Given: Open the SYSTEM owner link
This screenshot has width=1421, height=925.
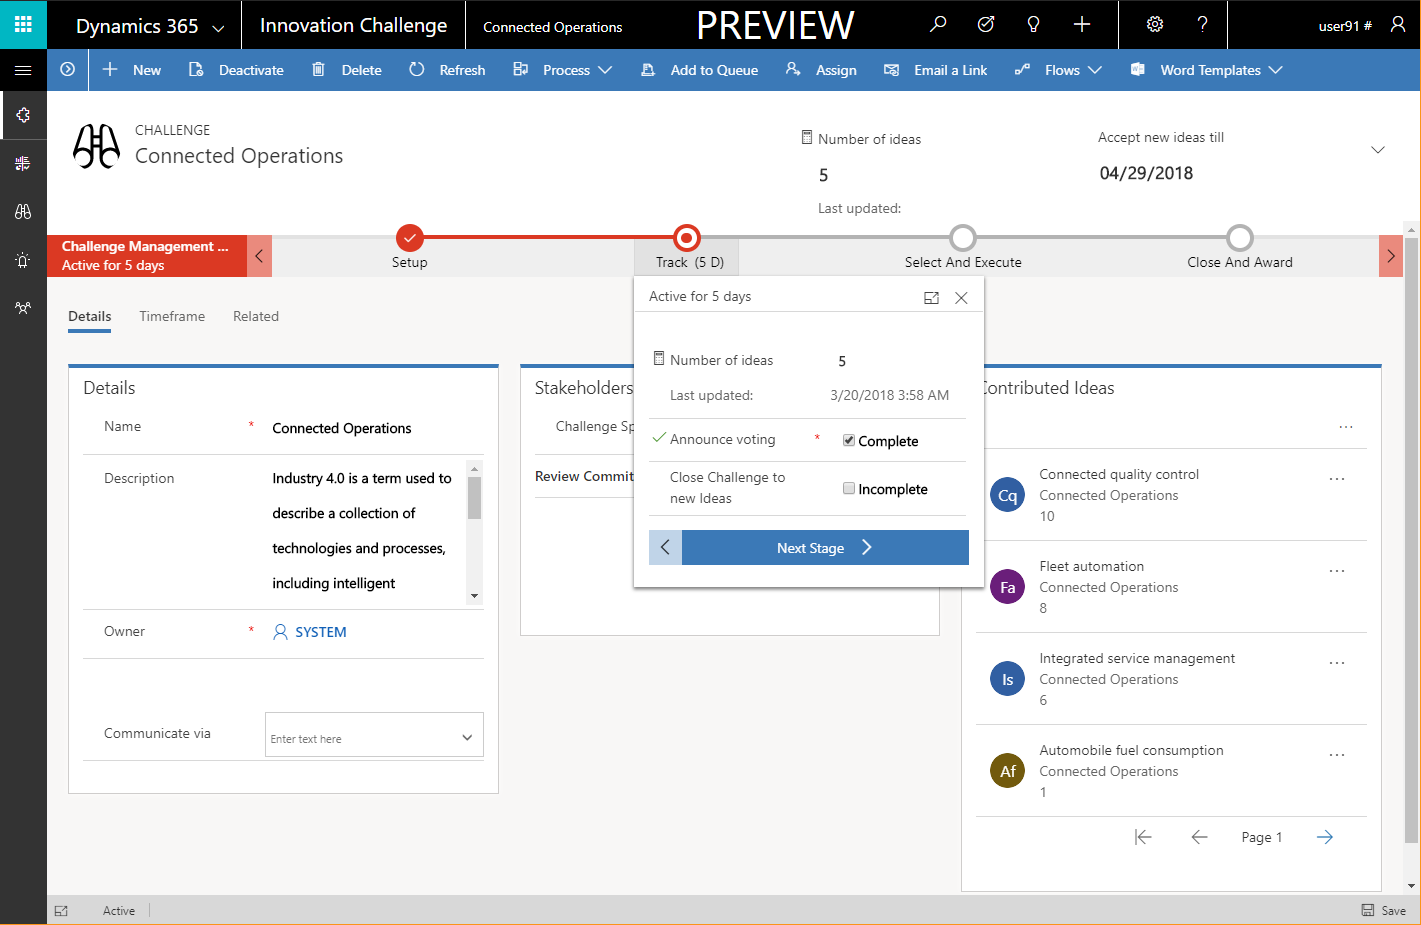Looking at the screenshot, I should click(320, 632).
